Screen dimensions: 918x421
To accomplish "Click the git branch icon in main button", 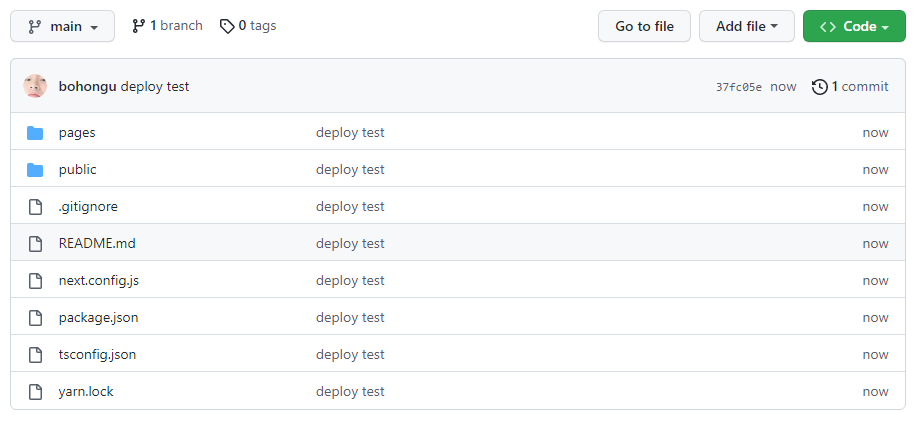I will [x=35, y=26].
